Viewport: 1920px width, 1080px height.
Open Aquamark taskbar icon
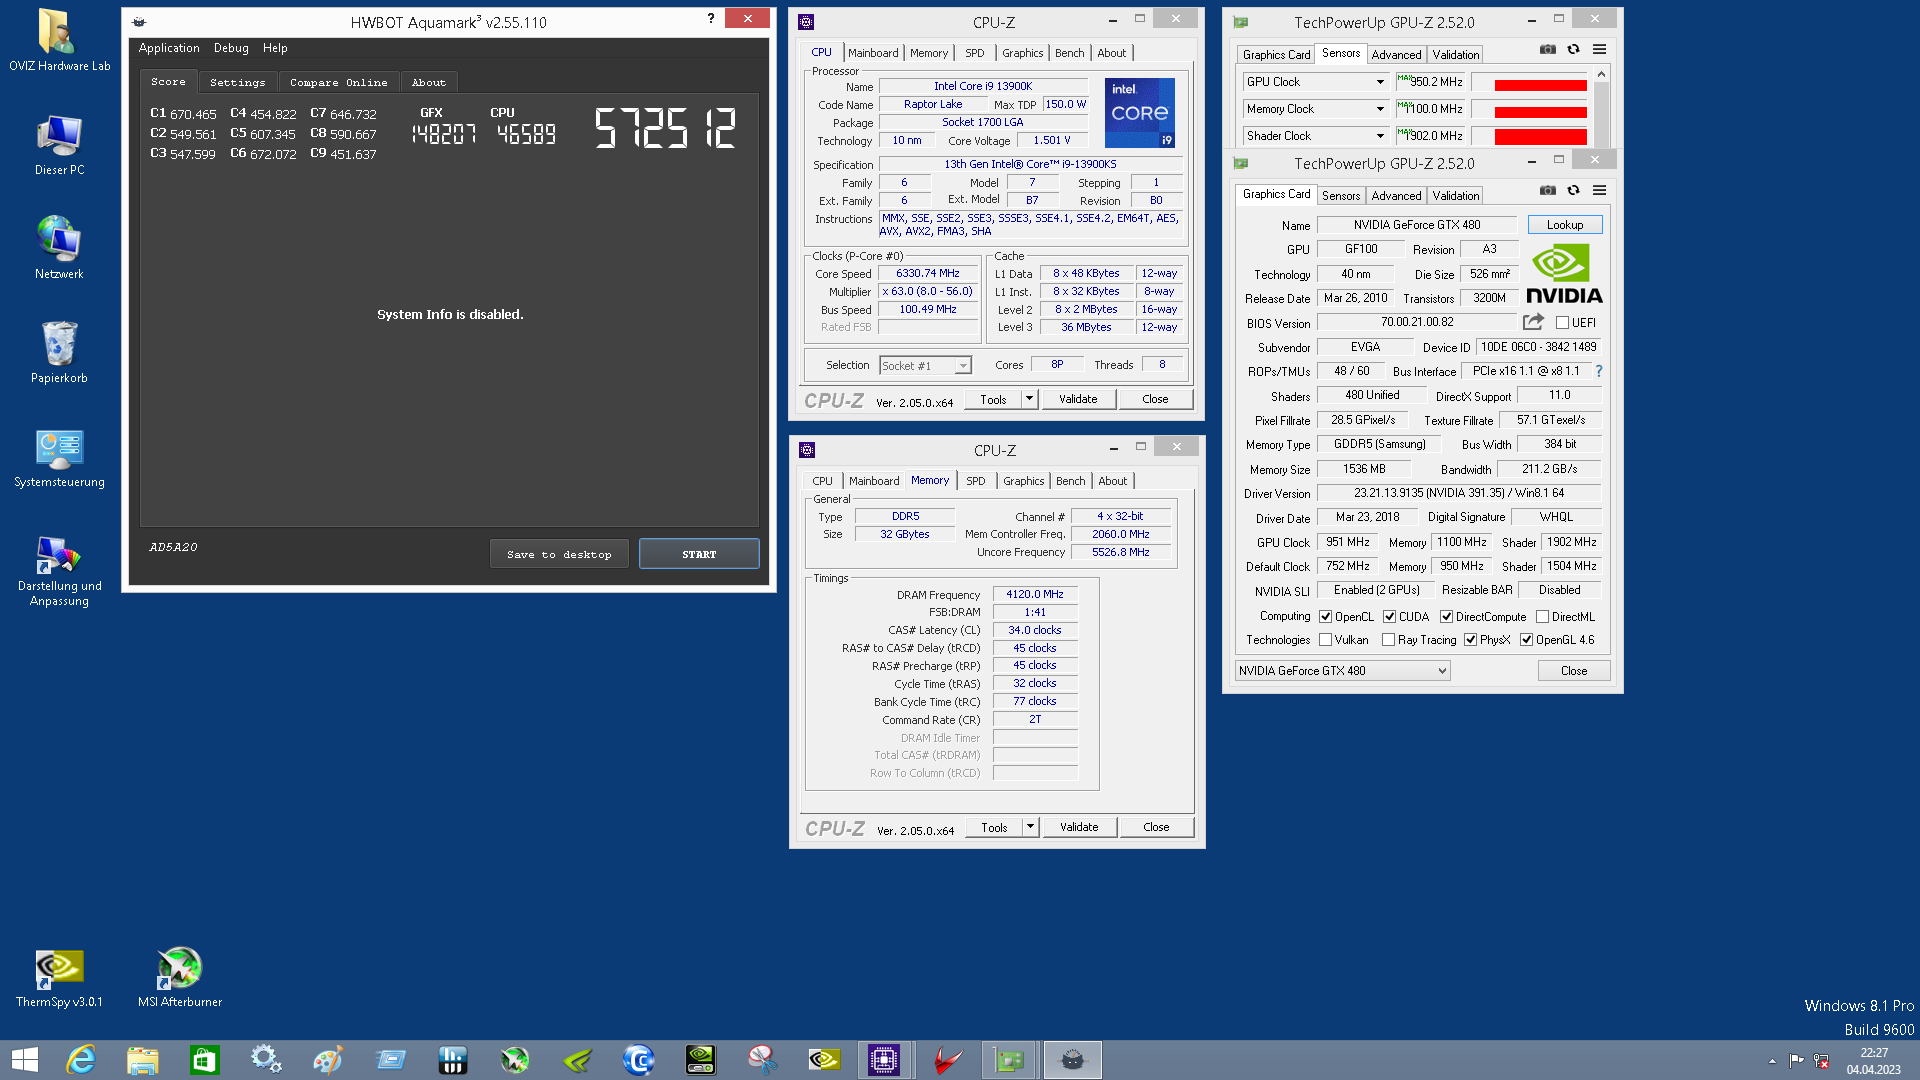coord(1072,1060)
